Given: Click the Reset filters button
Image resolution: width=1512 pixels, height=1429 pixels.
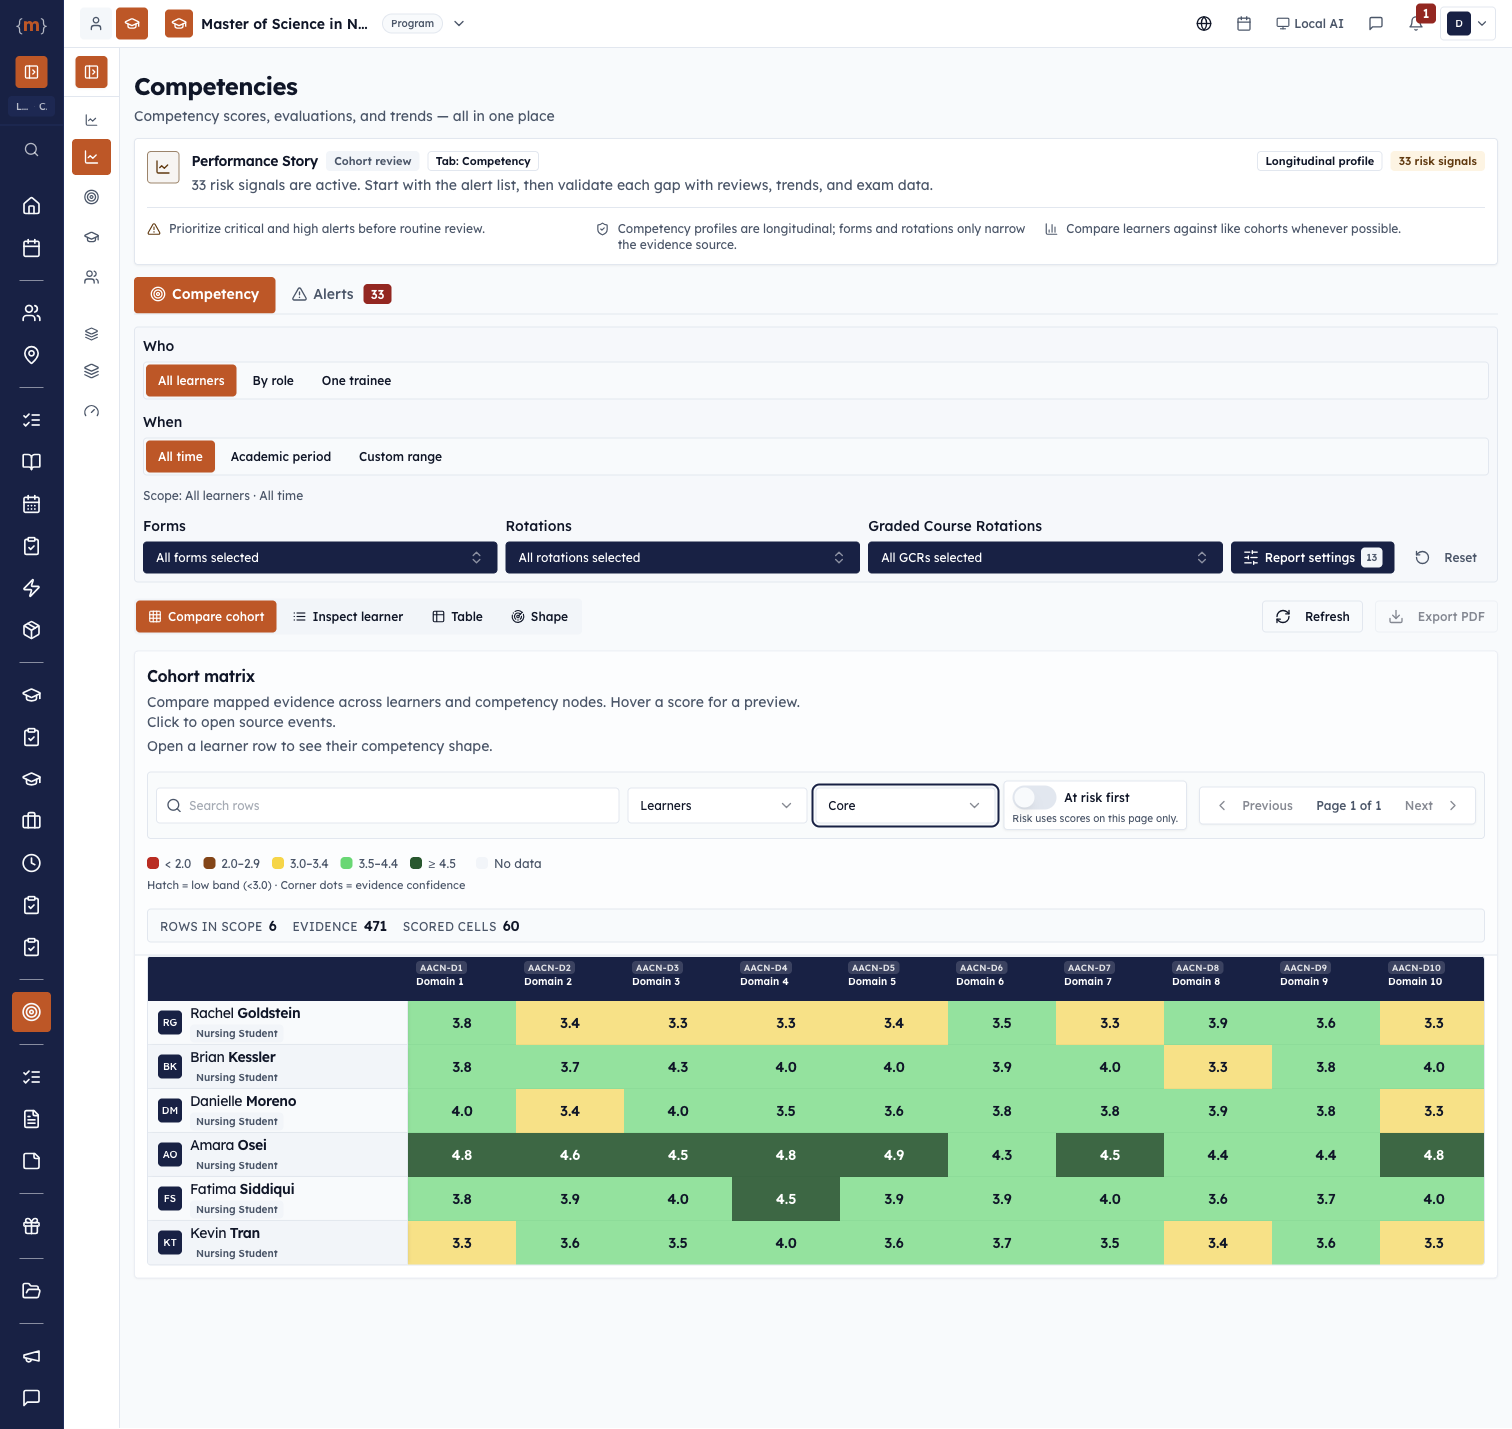Looking at the screenshot, I should point(1446,558).
